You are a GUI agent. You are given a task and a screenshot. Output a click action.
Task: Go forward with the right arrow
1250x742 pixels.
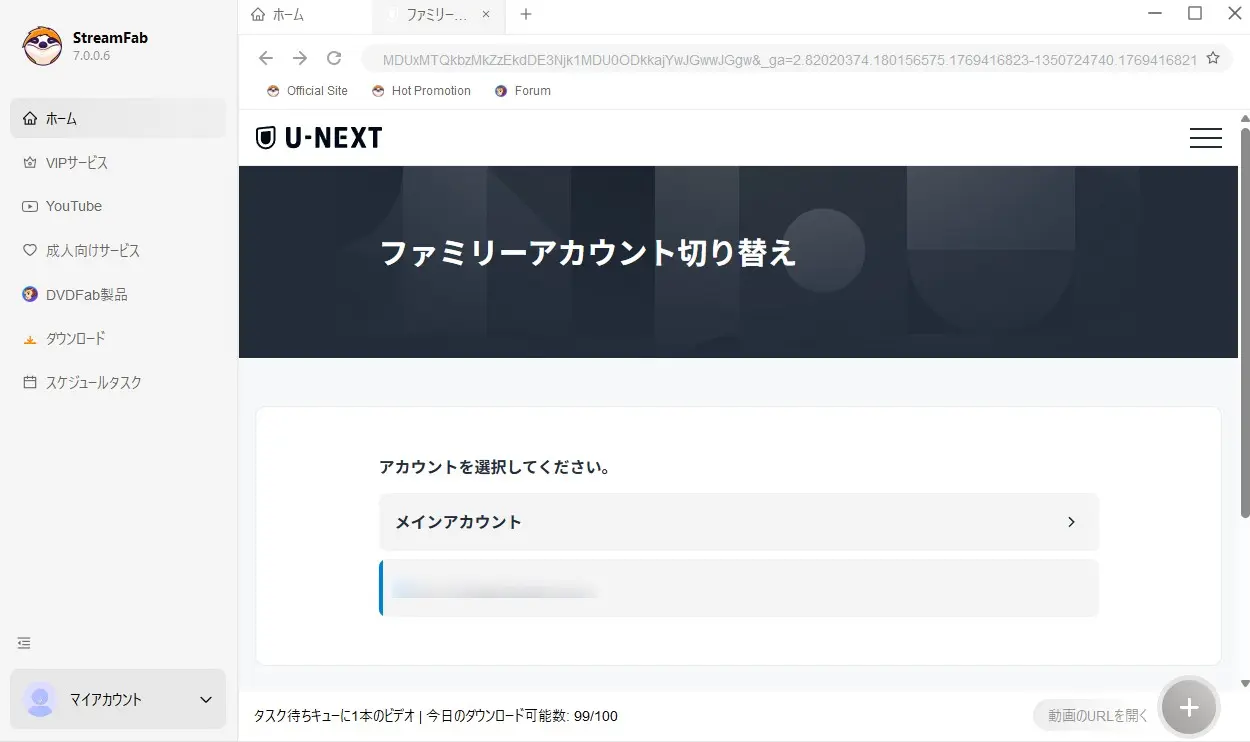click(300, 58)
